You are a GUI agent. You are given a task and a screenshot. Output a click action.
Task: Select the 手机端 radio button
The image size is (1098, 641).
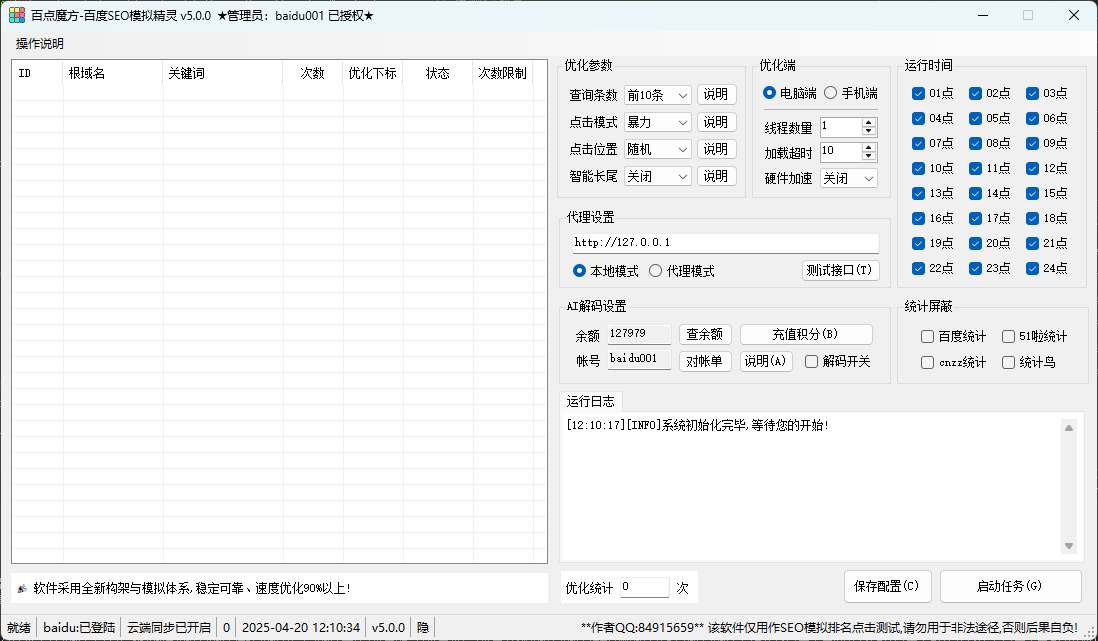pos(832,94)
